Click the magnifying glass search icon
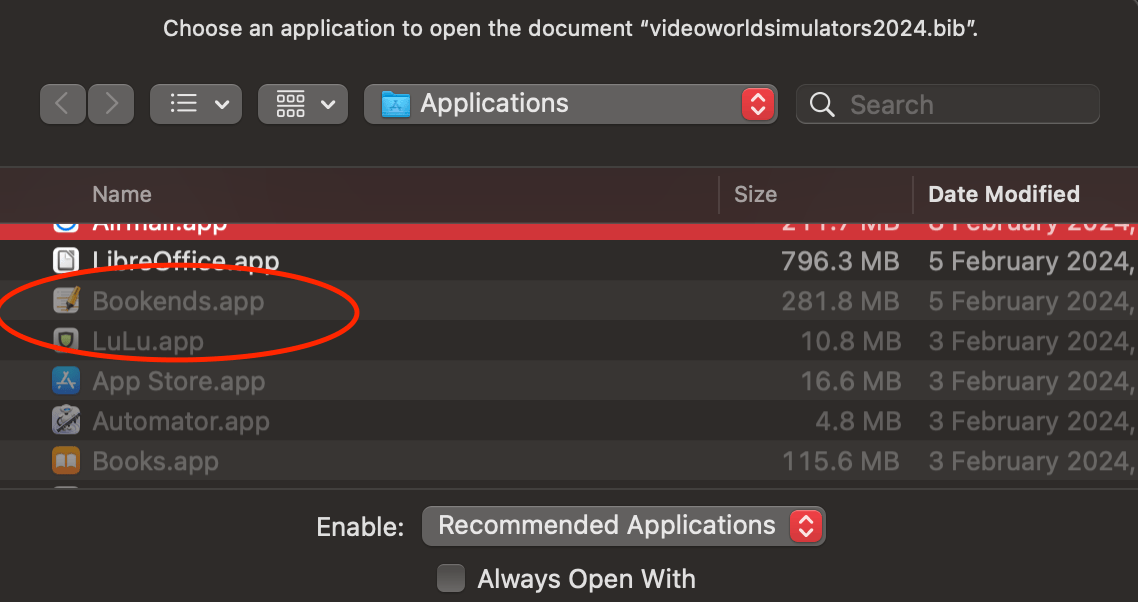The image size is (1138, 602). [x=822, y=105]
